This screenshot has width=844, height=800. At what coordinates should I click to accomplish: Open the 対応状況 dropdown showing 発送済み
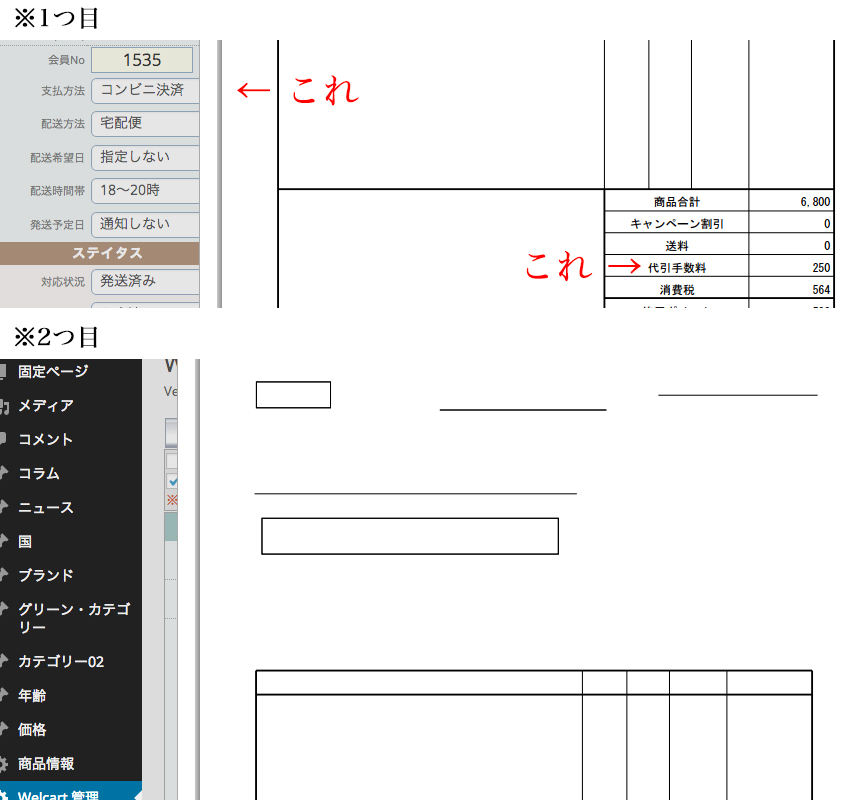coord(145,282)
